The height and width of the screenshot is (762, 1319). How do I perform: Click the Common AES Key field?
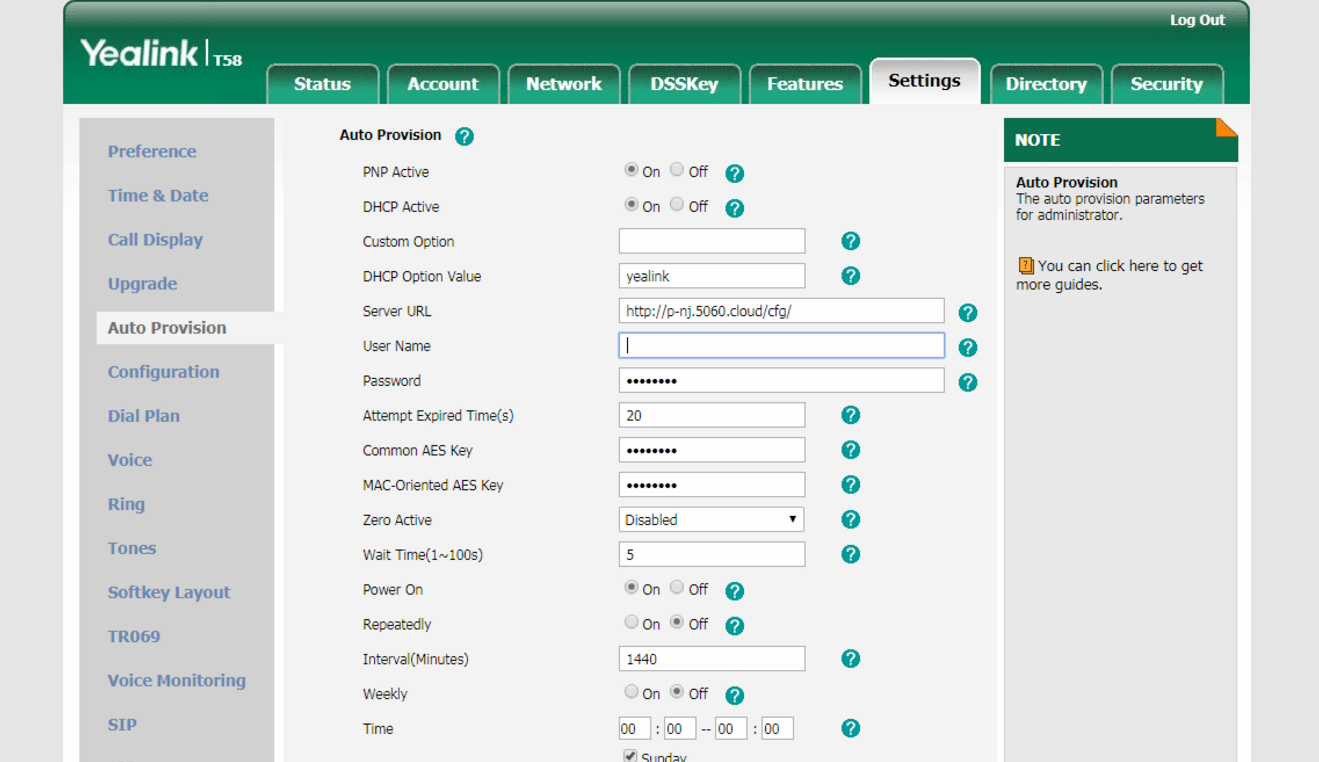coord(712,450)
